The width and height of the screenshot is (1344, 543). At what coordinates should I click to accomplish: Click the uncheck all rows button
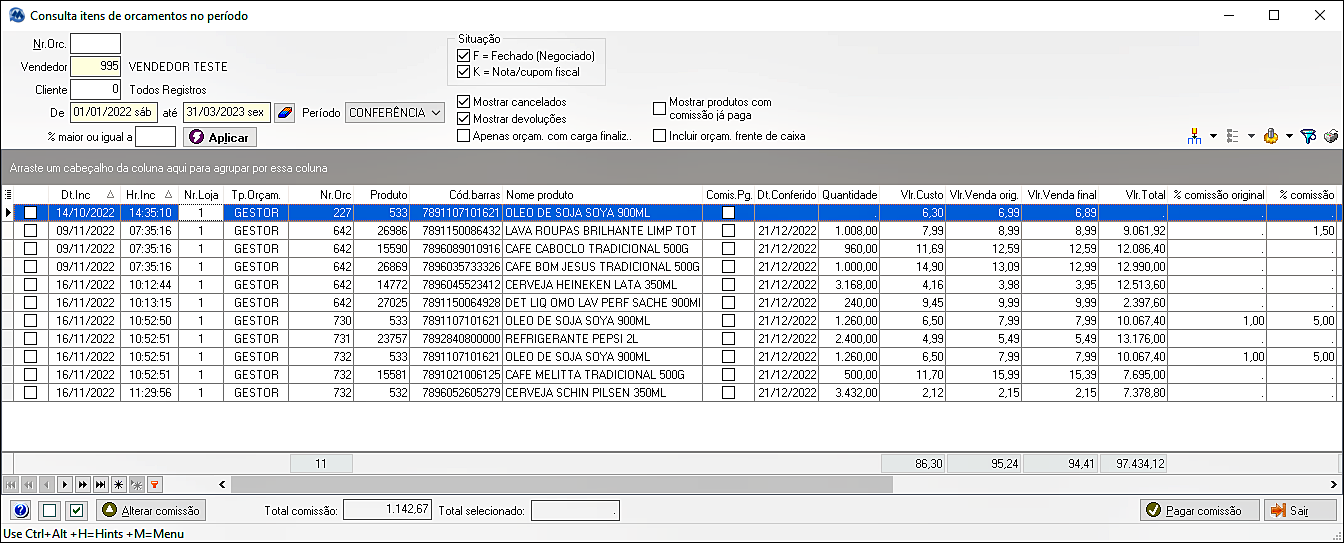49,510
